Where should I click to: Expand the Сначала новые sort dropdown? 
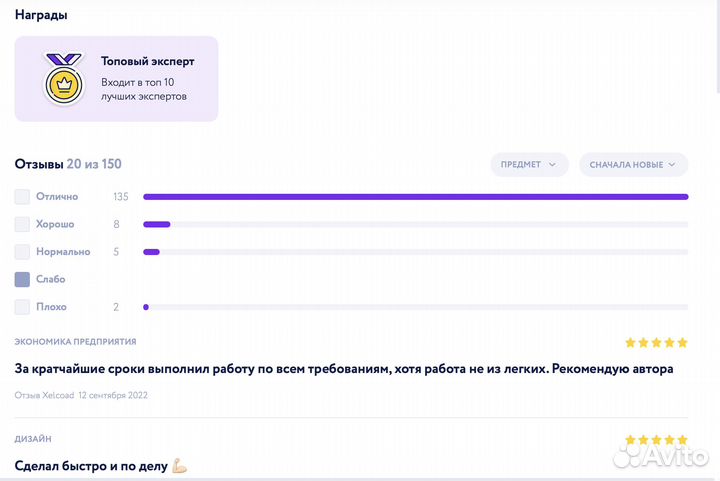(x=632, y=165)
